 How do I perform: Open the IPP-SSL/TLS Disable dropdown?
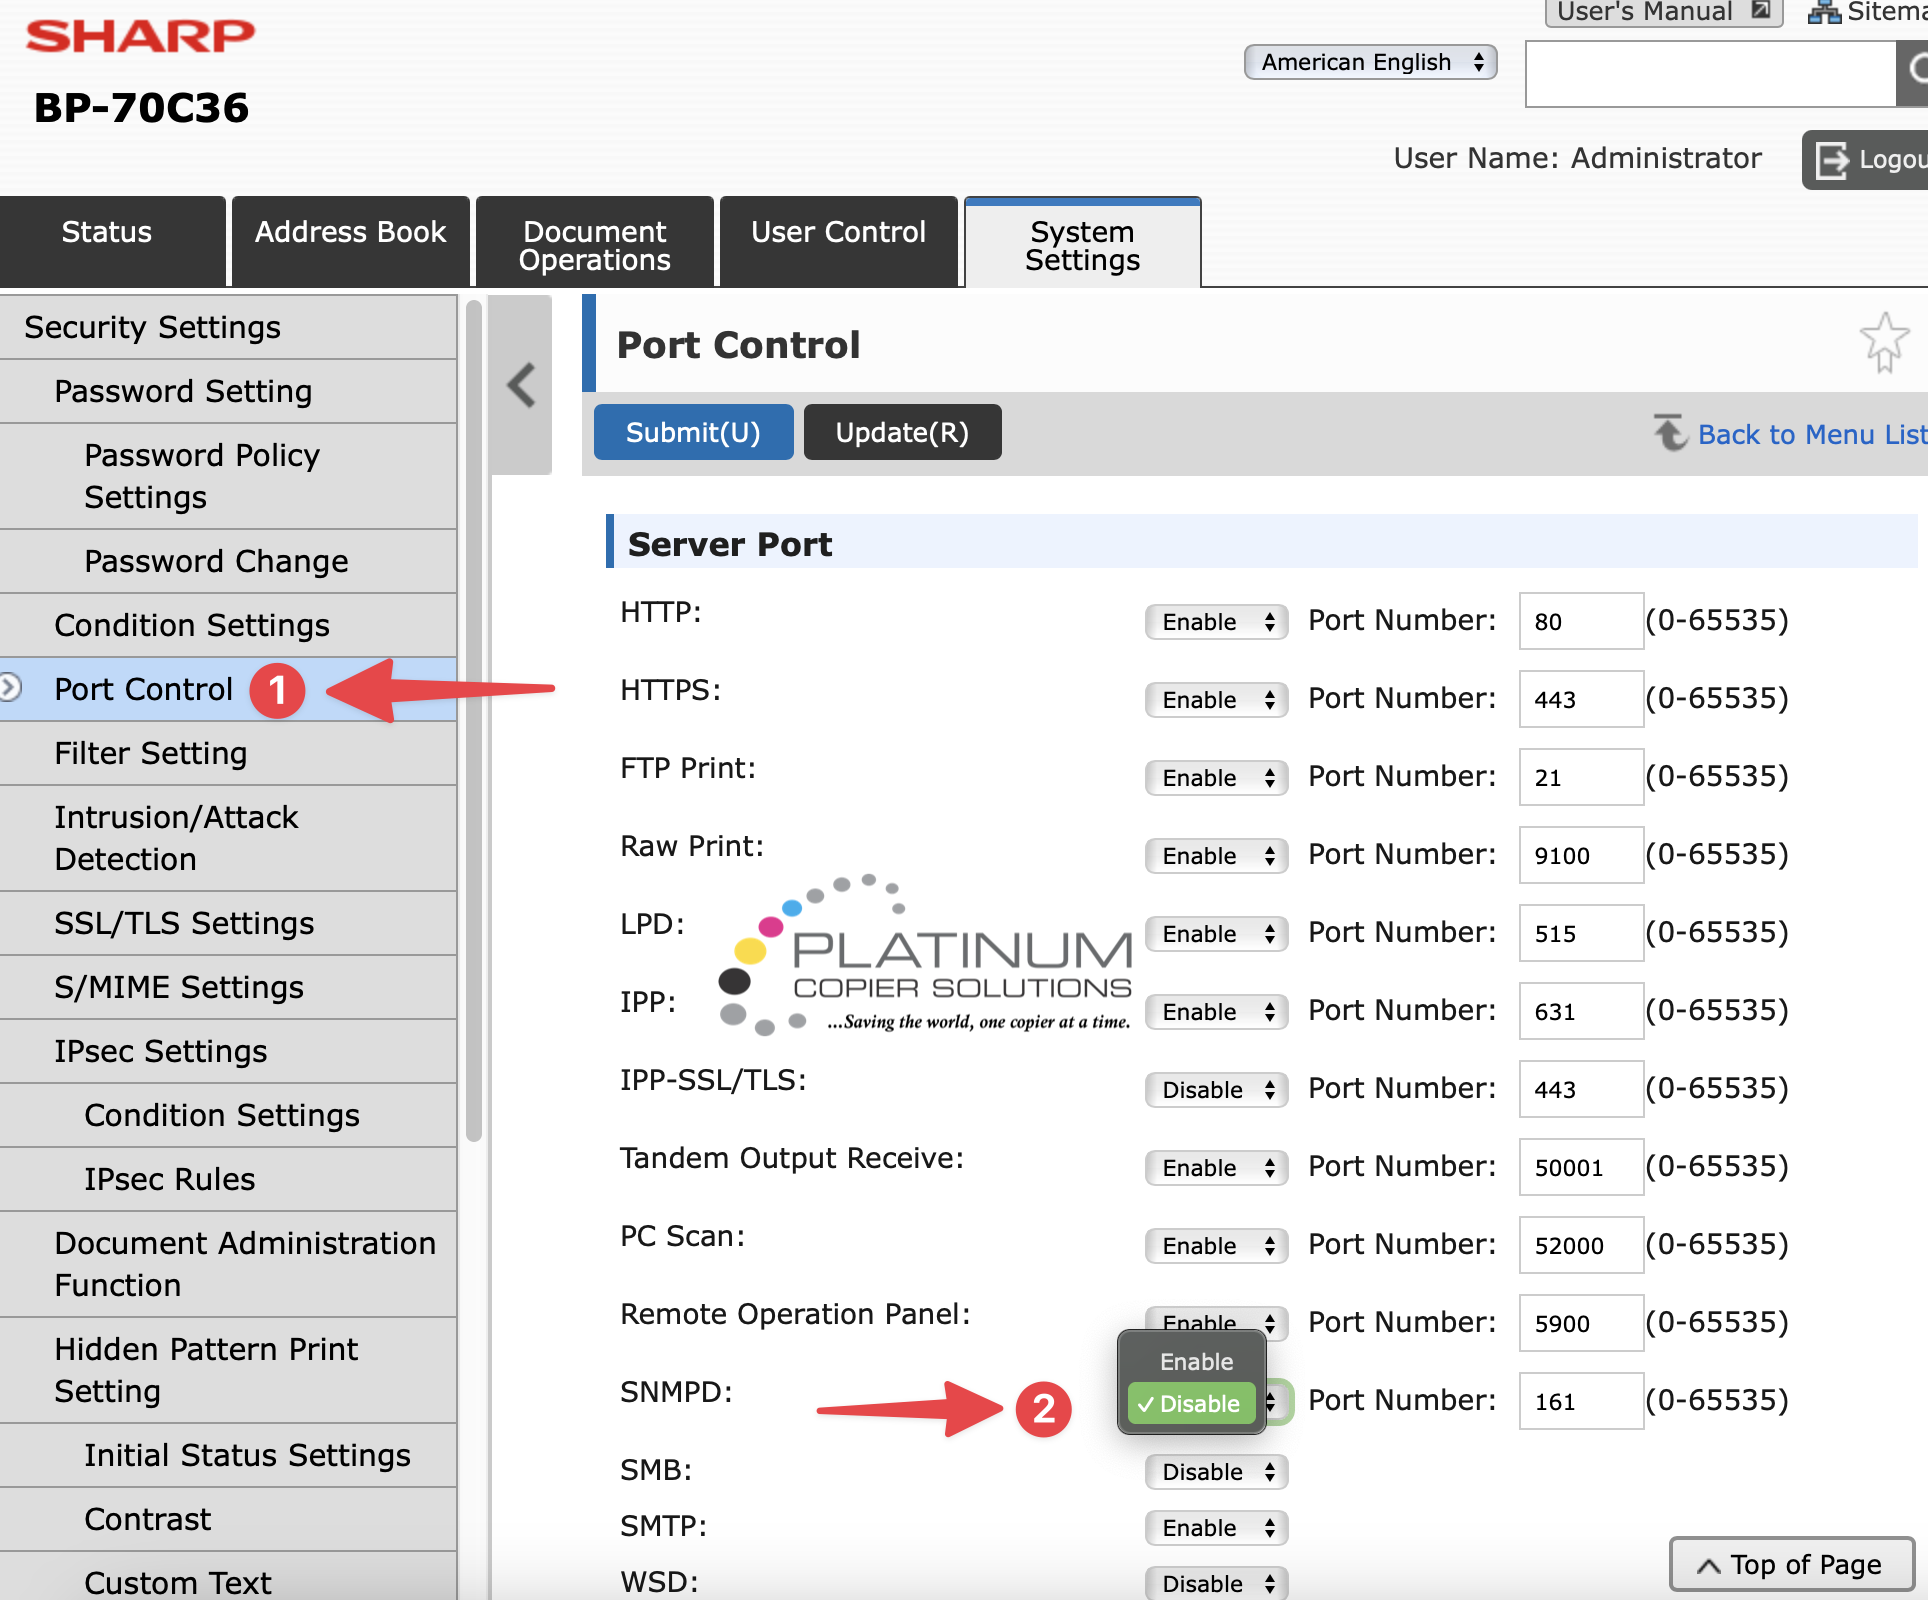click(x=1216, y=1090)
